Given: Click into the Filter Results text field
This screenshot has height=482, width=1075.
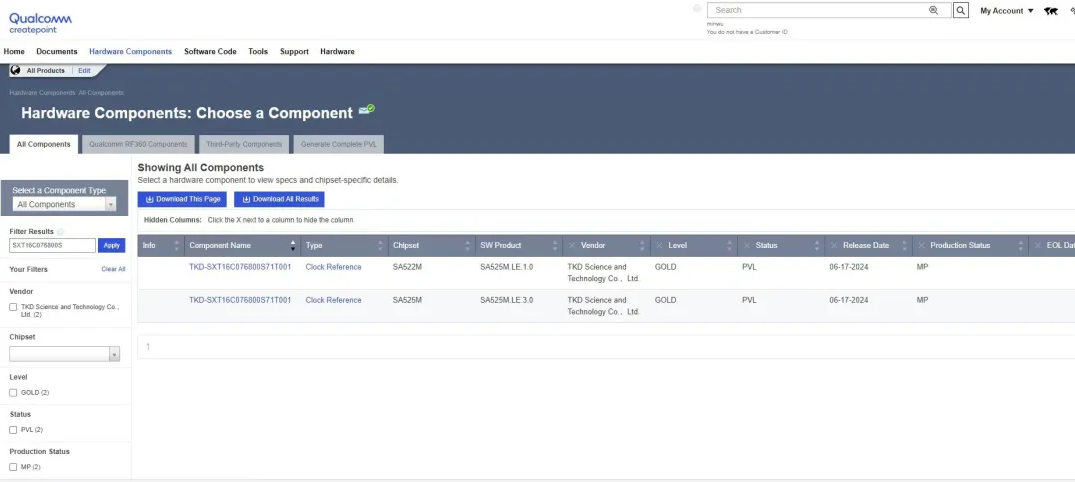Looking at the screenshot, I should click(52, 245).
